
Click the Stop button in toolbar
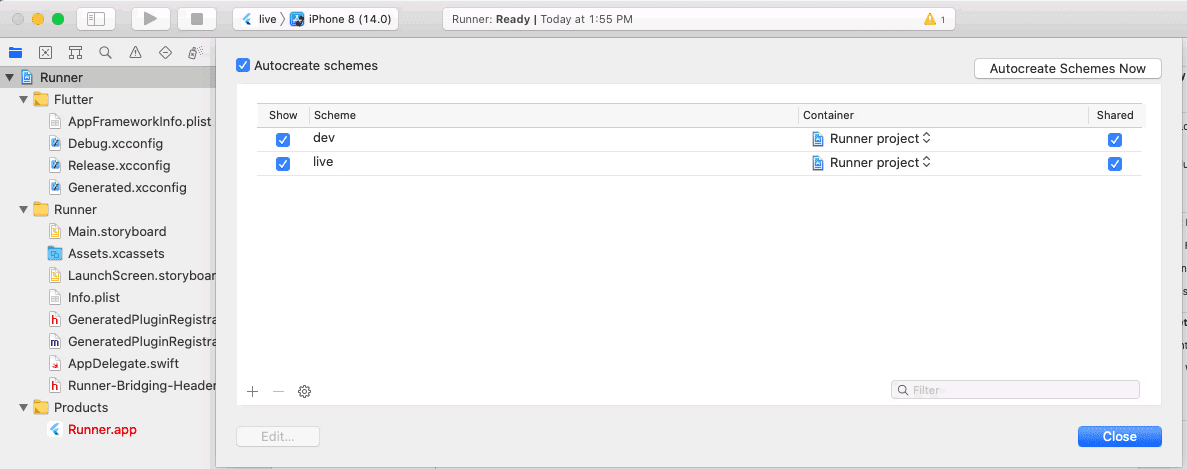point(197,19)
